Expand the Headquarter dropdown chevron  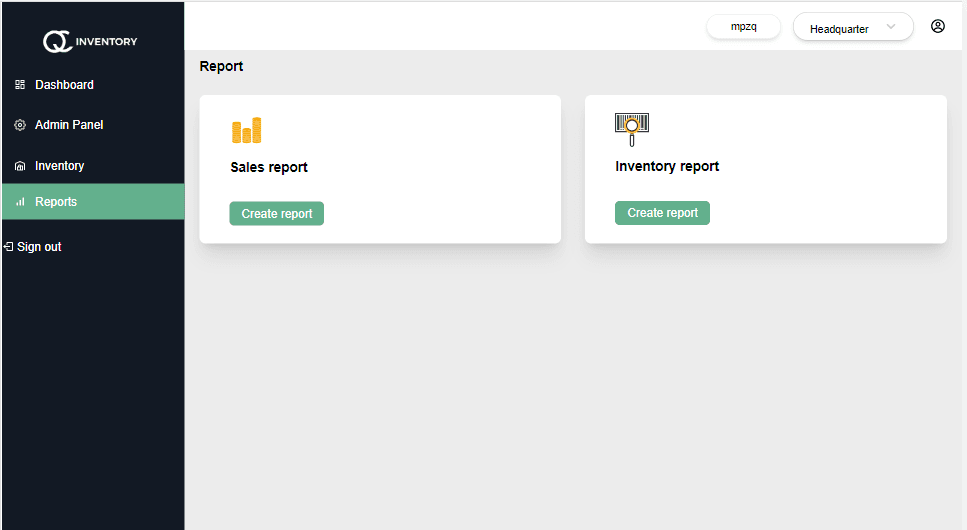pyautogui.click(x=891, y=27)
